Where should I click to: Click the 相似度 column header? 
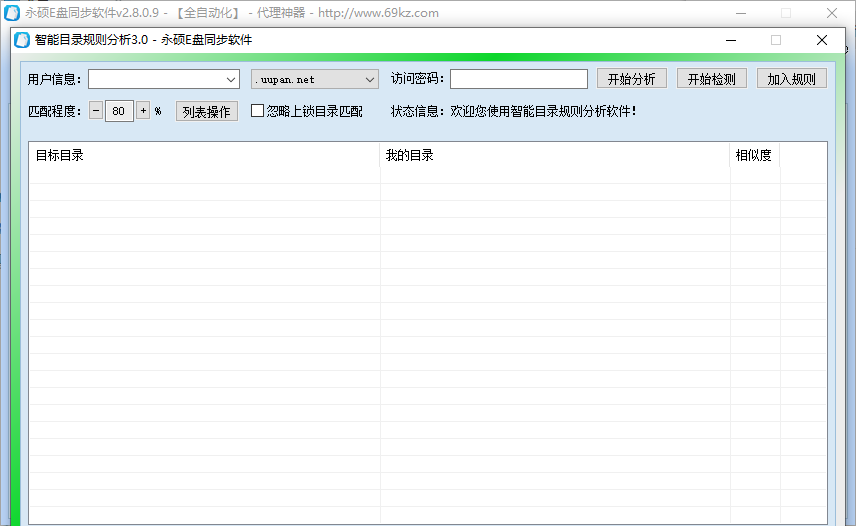coord(754,155)
